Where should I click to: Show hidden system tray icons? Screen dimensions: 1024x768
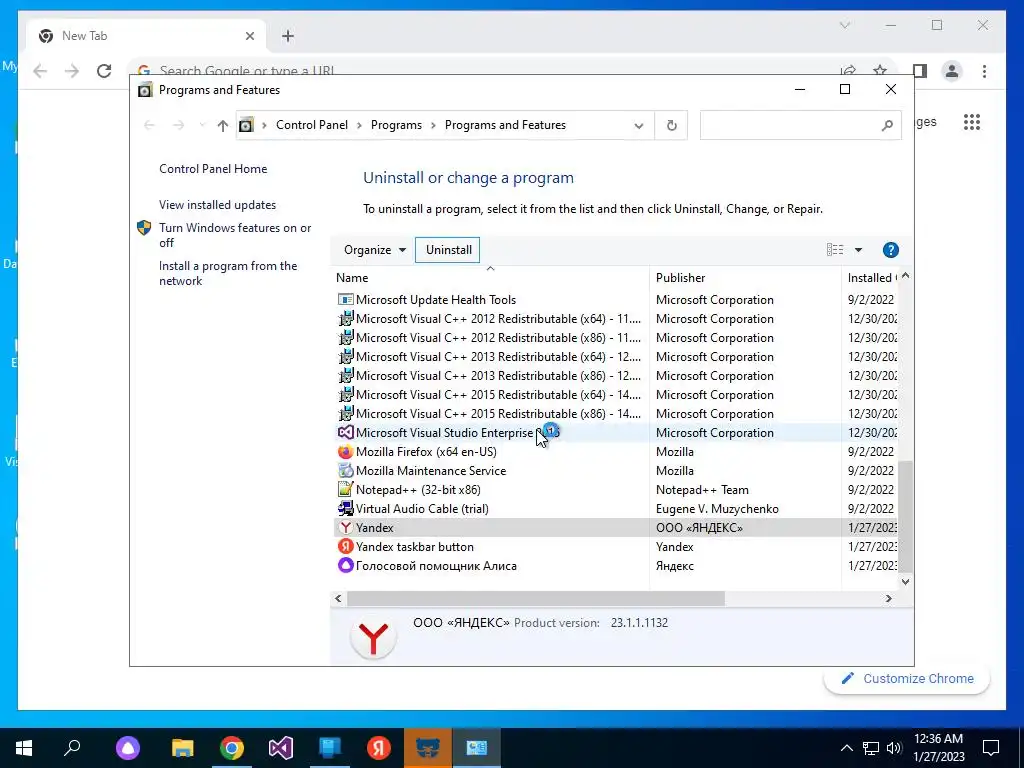point(846,748)
